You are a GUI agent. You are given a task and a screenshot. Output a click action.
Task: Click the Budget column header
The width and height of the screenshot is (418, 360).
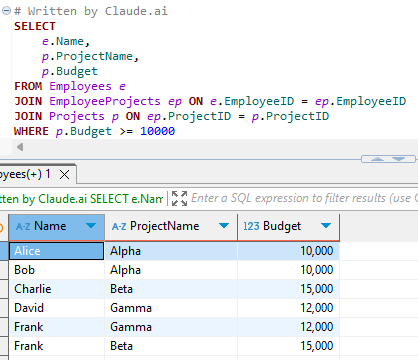click(x=289, y=227)
